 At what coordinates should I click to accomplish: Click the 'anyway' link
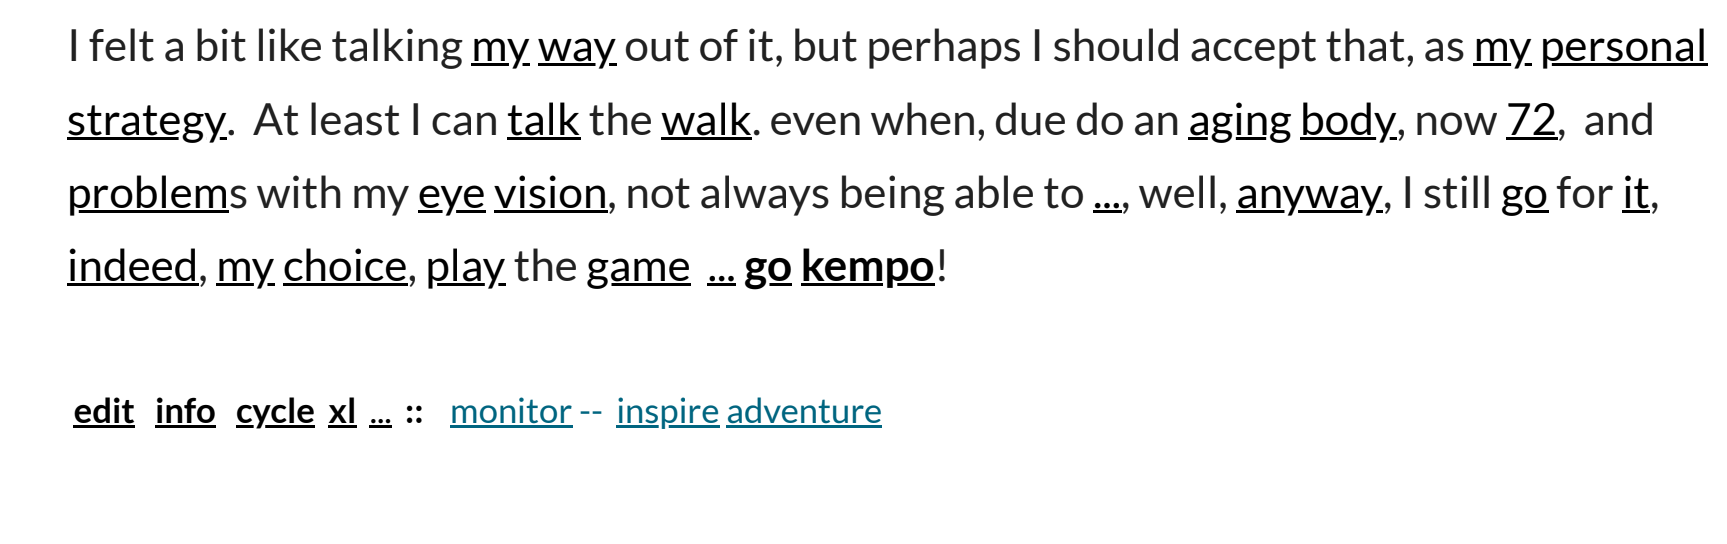[x=1310, y=195]
